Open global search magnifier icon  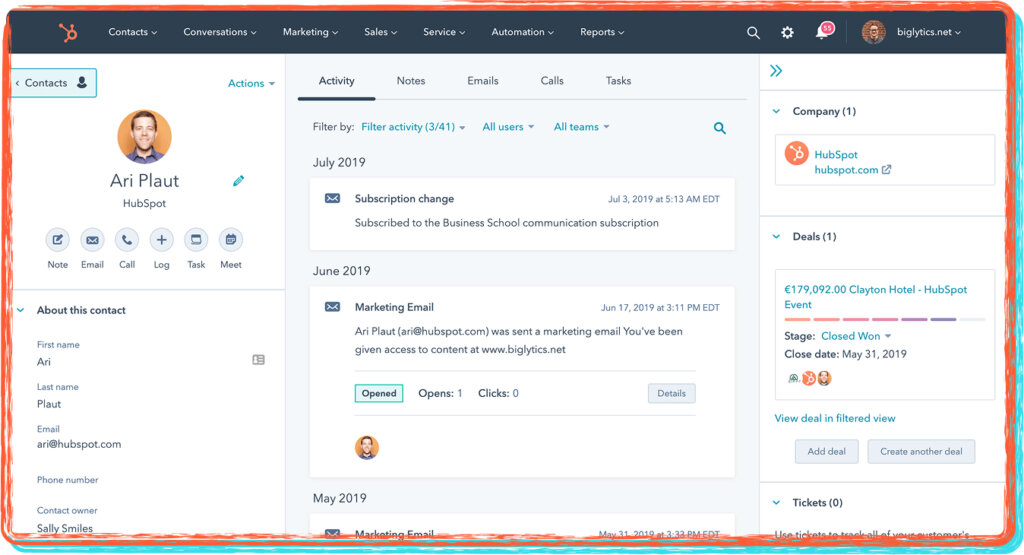(x=753, y=32)
